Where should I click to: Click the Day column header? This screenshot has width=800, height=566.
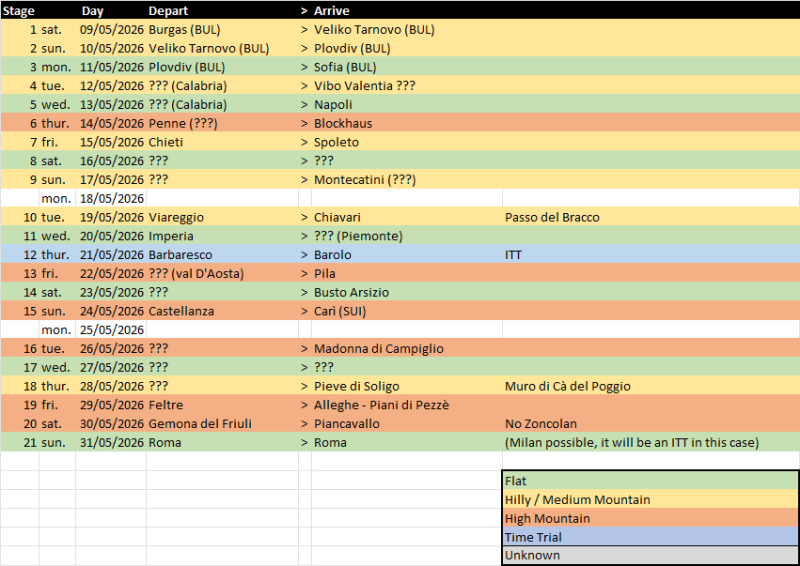(92, 11)
